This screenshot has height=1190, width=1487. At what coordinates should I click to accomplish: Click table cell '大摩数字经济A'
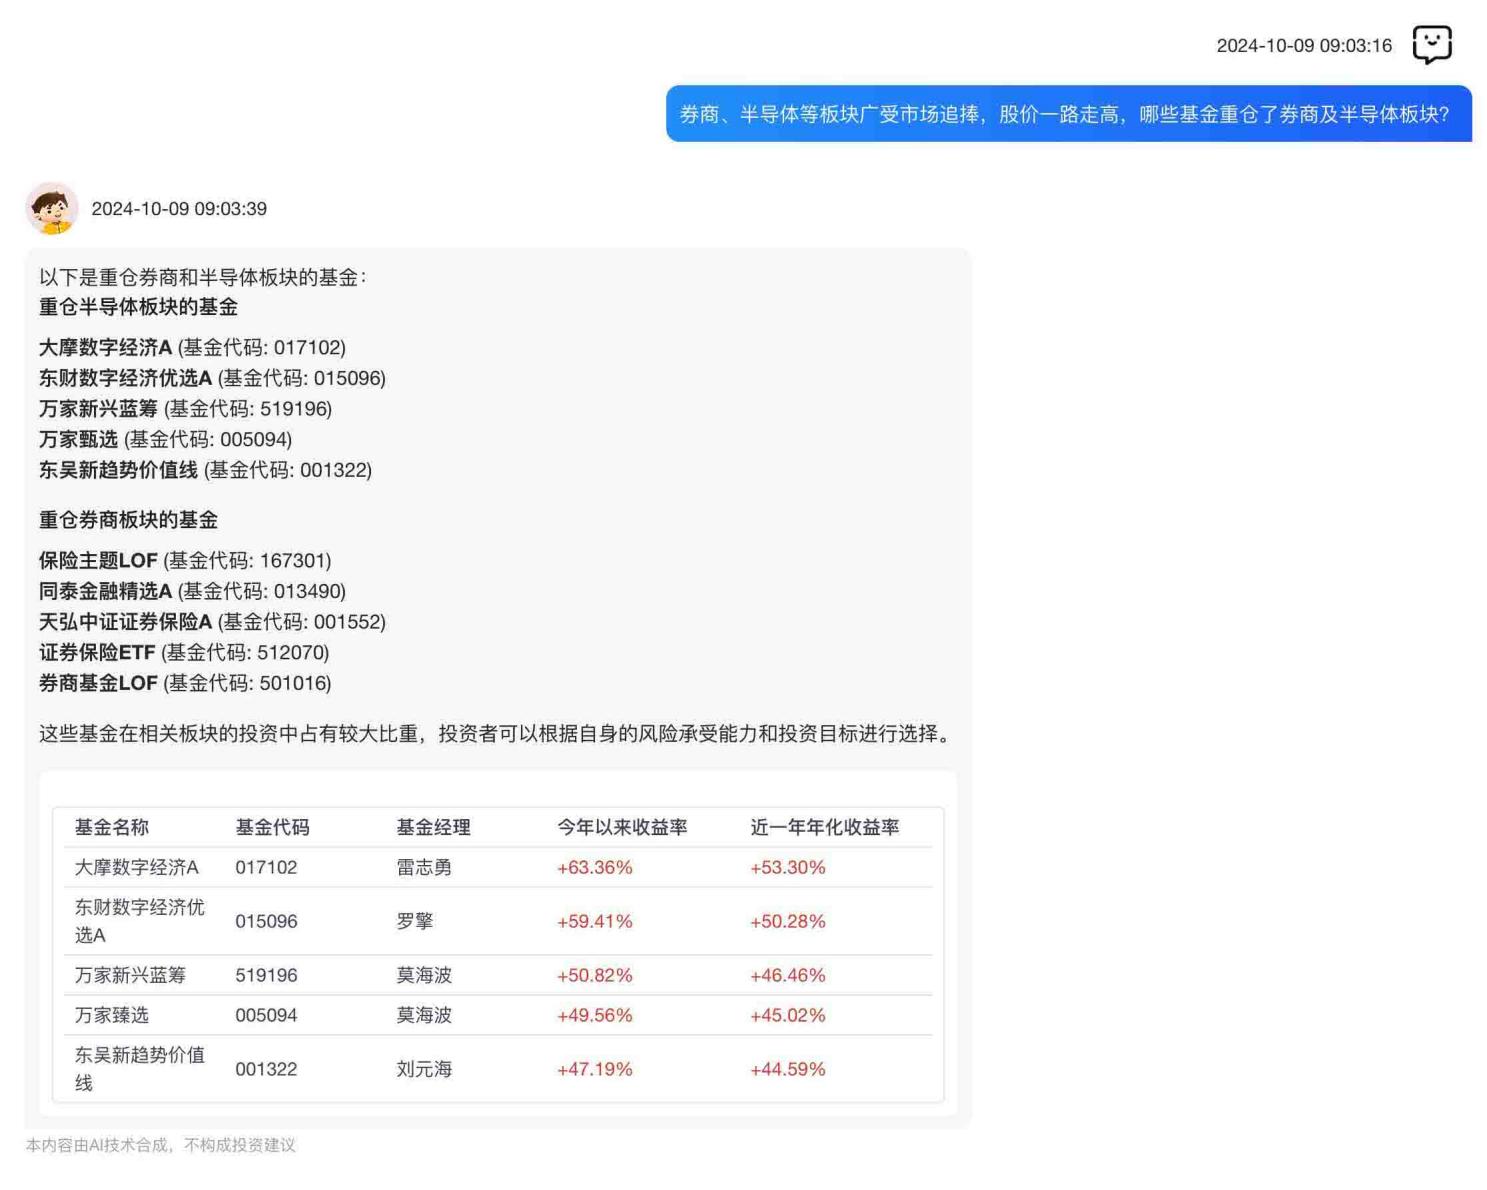tap(137, 868)
